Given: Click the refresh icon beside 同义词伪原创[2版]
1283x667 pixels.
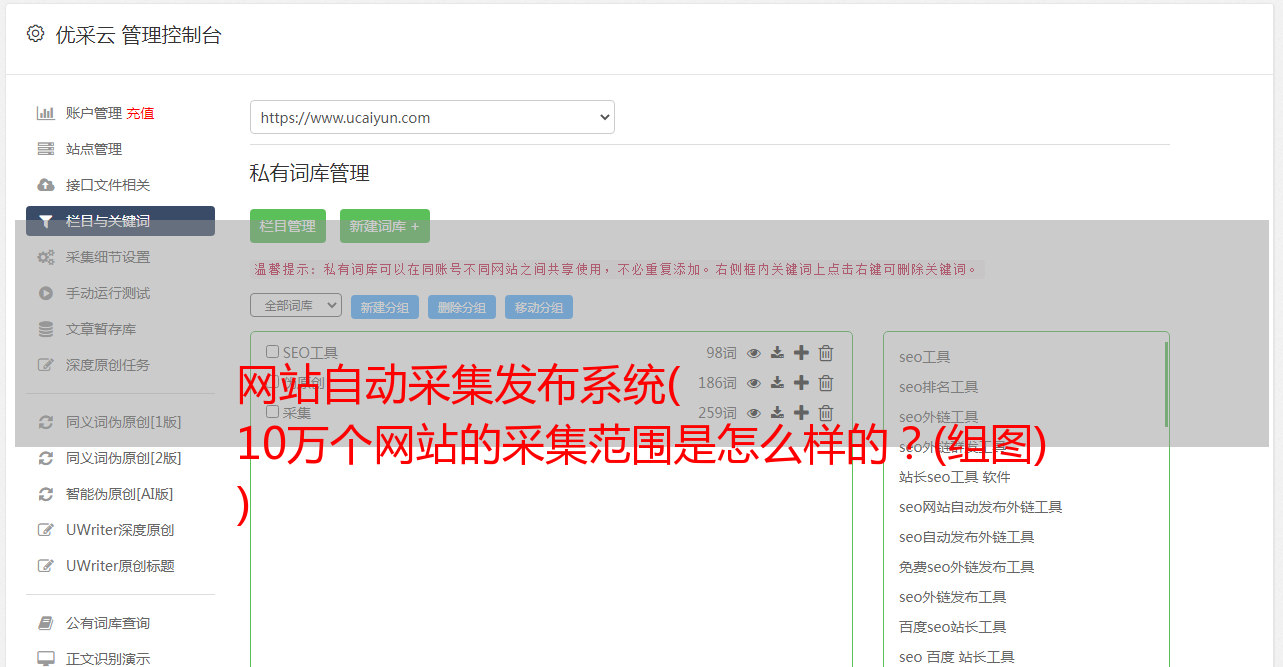Looking at the screenshot, I should coord(46,458).
